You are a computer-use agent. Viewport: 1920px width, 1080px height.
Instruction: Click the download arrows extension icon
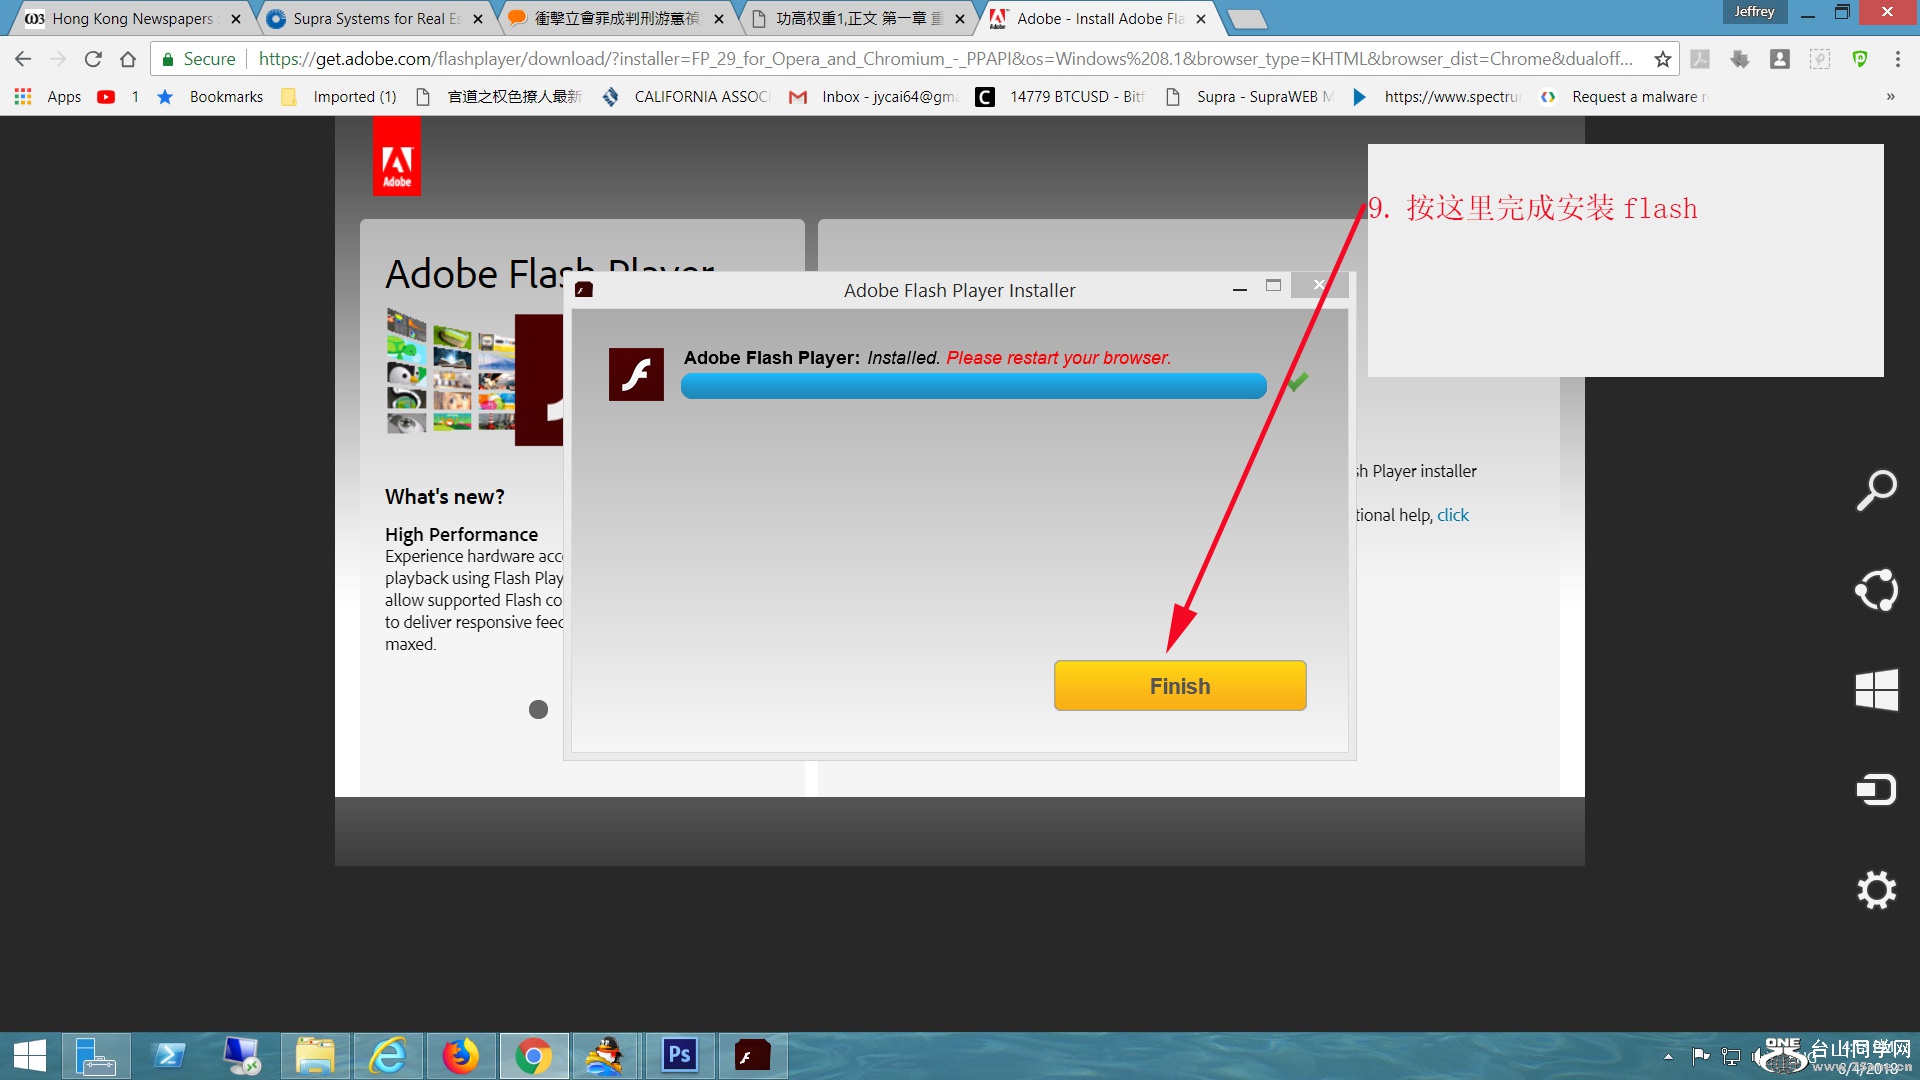point(1740,59)
